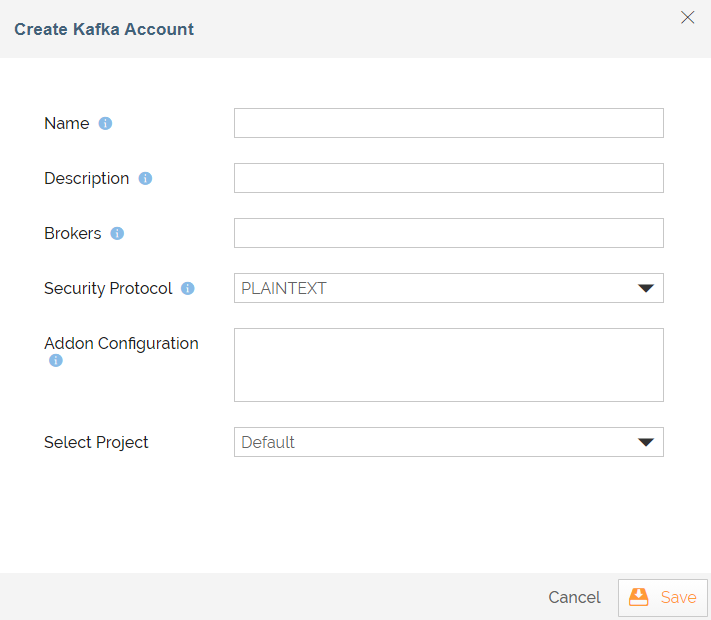This screenshot has height=620, width=711.
Task: Click inside the Addon Configuration text area
Action: coord(448,365)
